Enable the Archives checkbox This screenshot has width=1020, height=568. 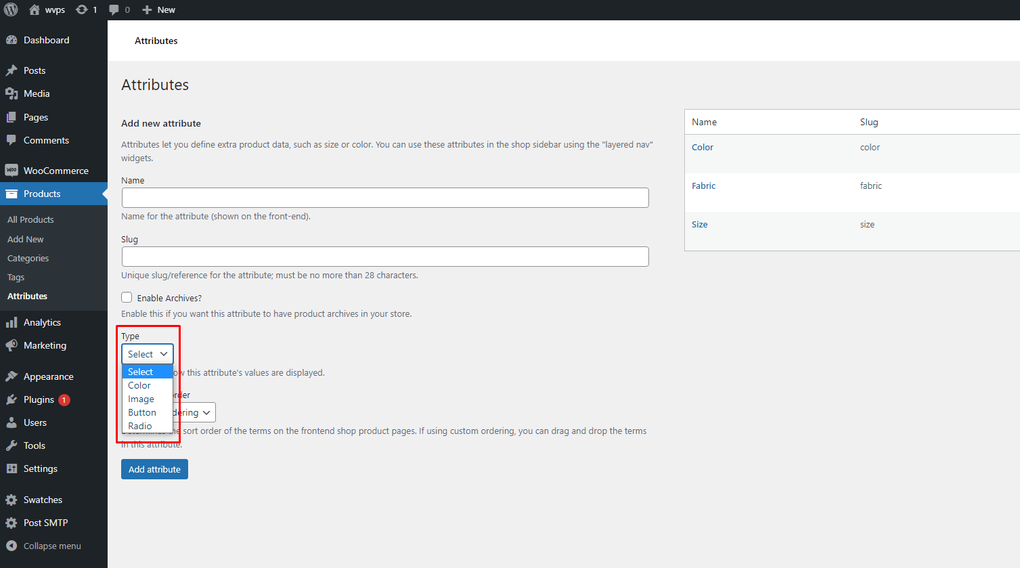[x=127, y=298]
